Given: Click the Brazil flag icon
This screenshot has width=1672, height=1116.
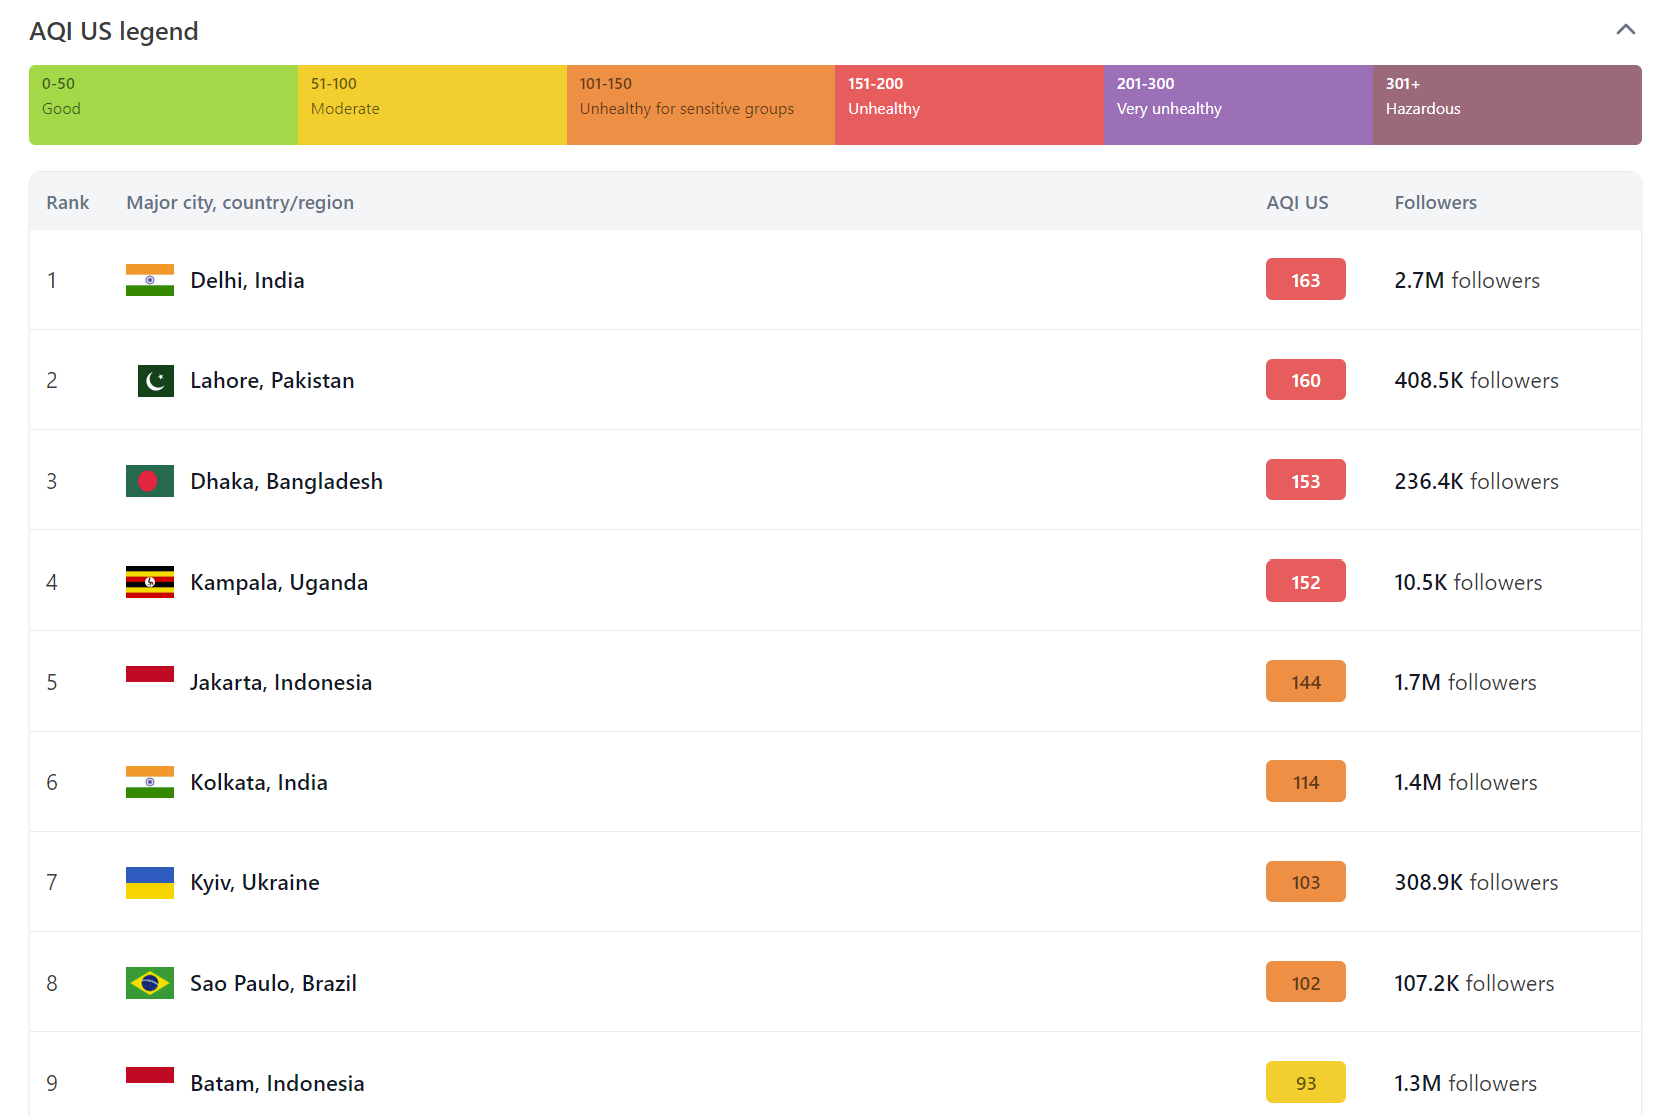Looking at the screenshot, I should pyautogui.click(x=150, y=983).
